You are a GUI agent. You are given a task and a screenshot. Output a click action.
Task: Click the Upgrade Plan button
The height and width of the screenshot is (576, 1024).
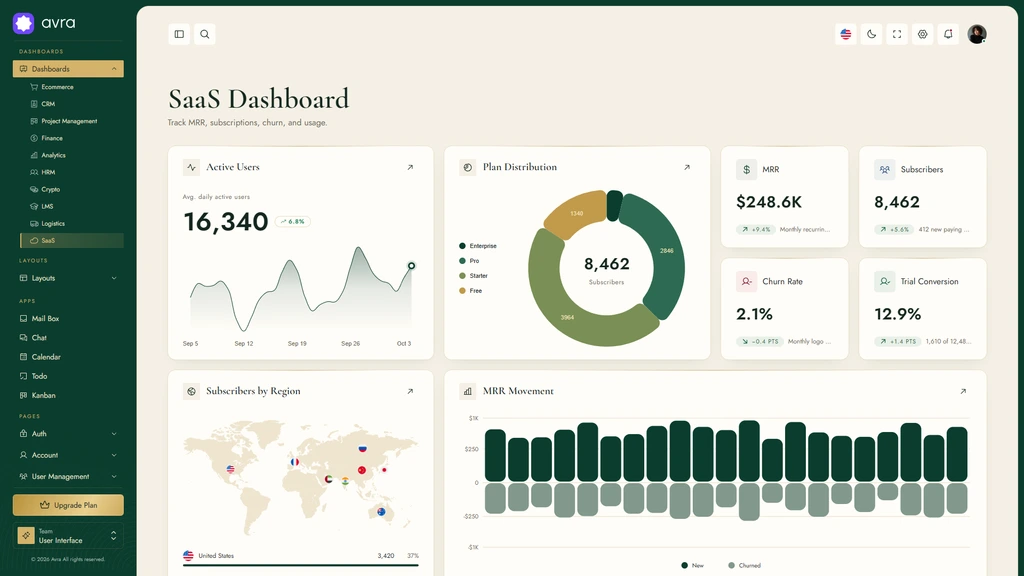point(68,505)
